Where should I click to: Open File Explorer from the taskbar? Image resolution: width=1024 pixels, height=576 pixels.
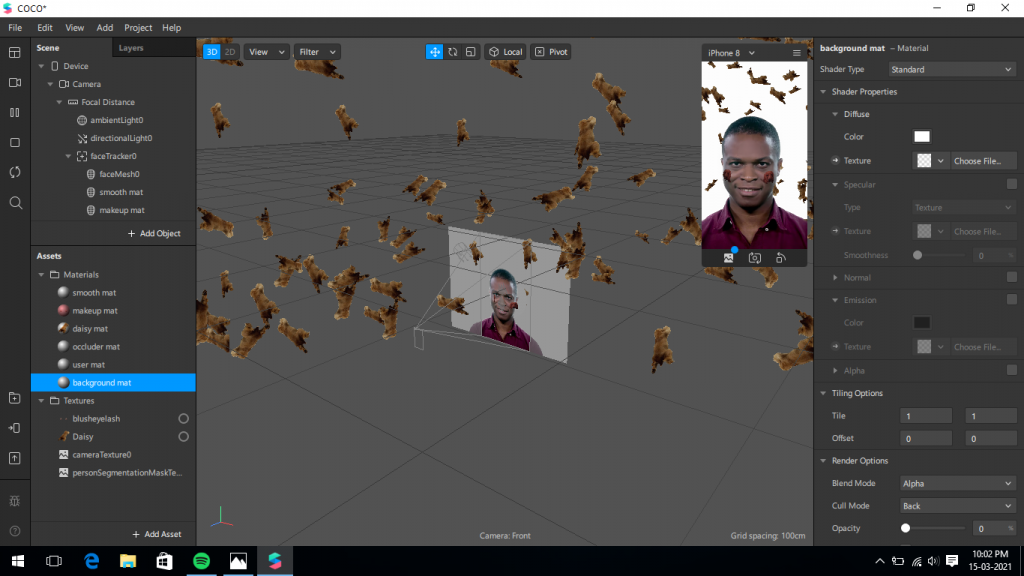[x=128, y=561]
